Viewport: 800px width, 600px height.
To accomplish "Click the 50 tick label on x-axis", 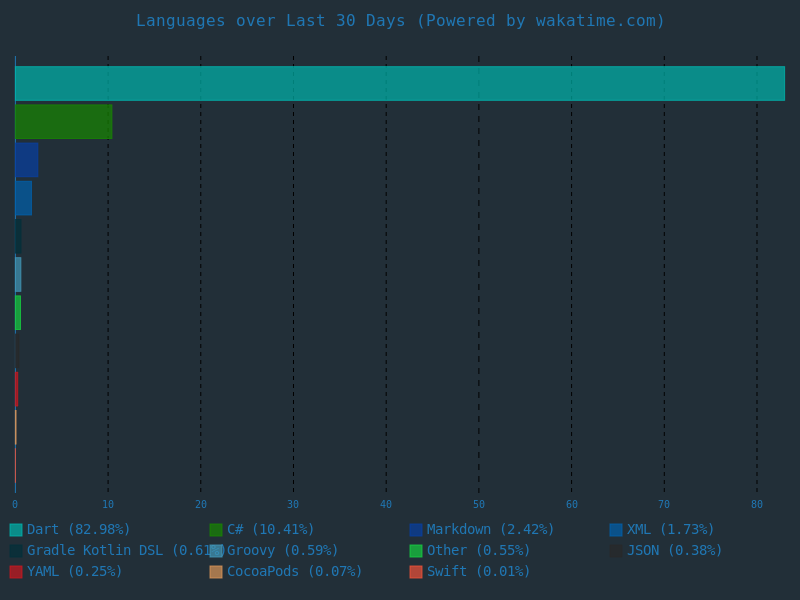I will coord(479,505).
